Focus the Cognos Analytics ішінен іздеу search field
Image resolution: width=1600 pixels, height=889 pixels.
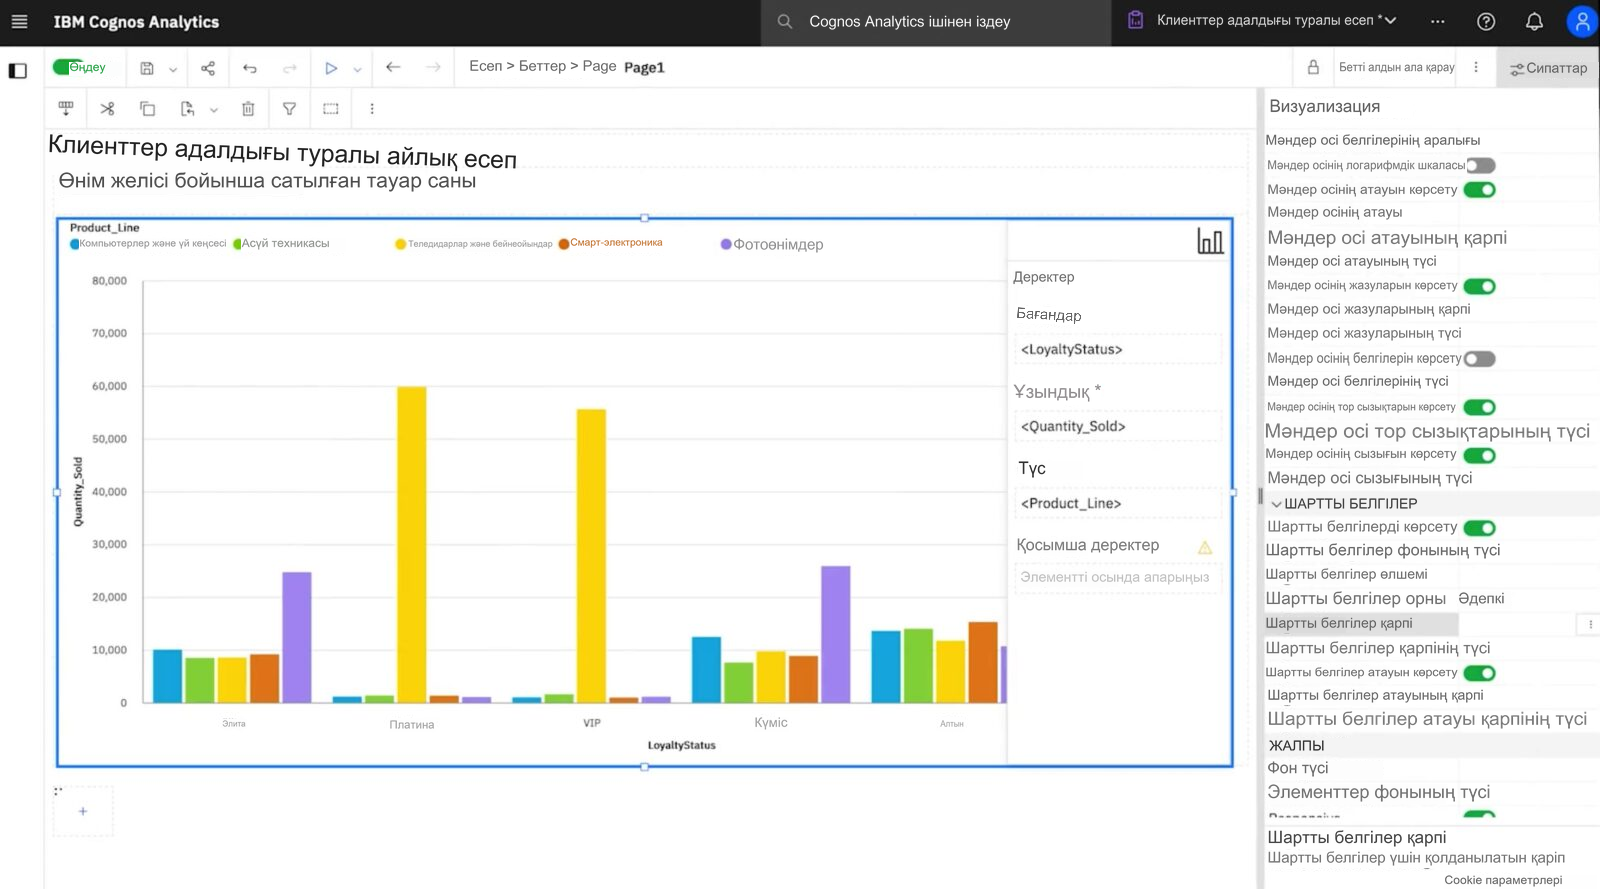pyautogui.click(x=935, y=22)
